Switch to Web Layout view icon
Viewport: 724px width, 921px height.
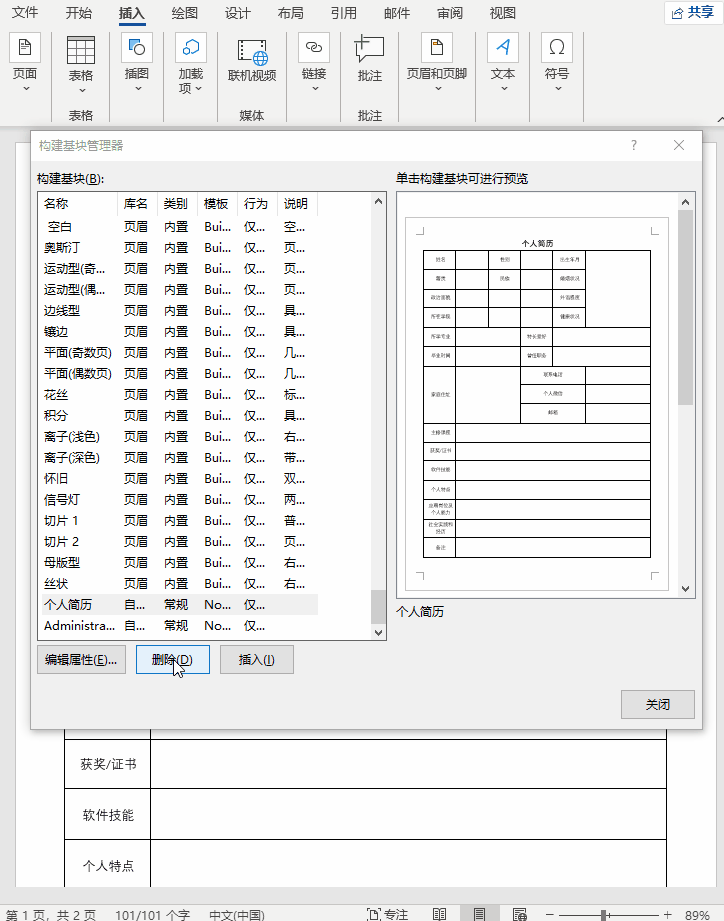pos(520,915)
